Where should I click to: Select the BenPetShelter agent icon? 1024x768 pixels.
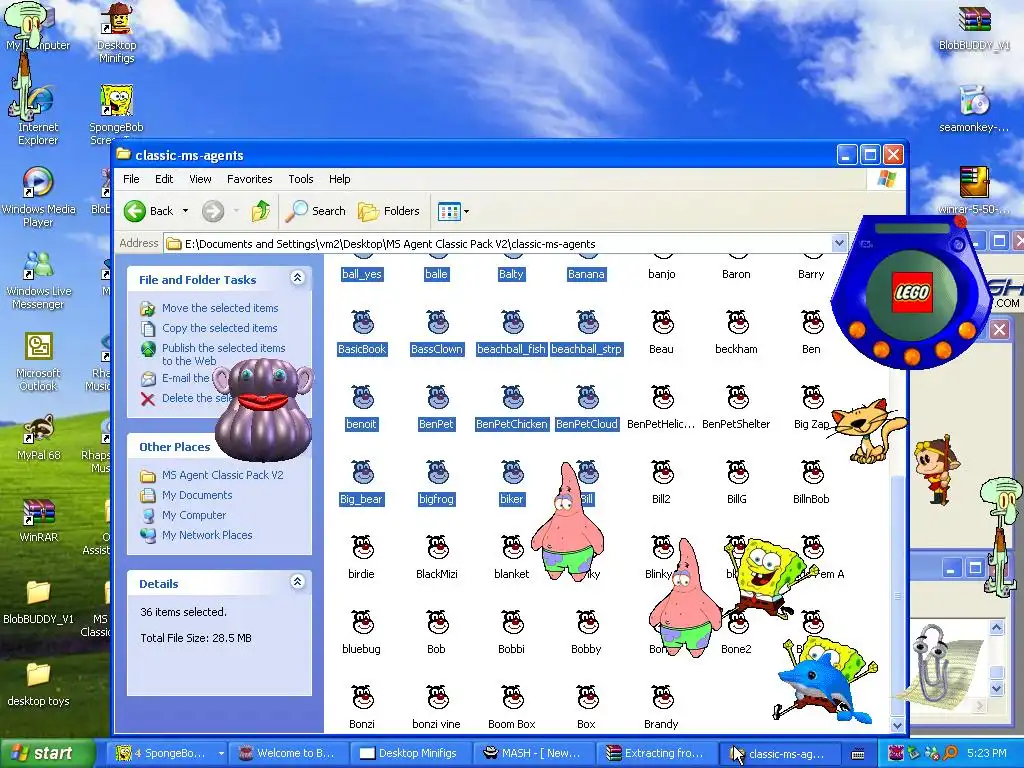click(x=737, y=398)
